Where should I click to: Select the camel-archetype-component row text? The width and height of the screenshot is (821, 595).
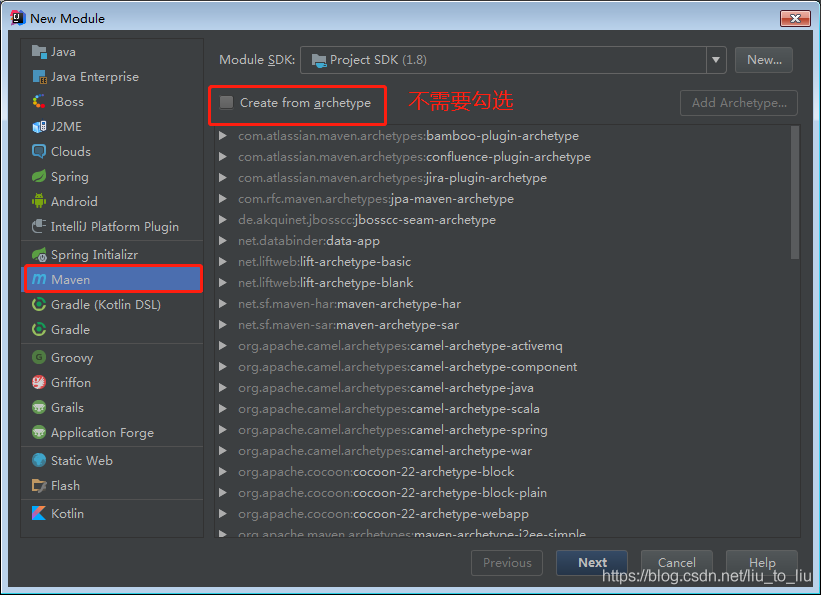pos(407,367)
